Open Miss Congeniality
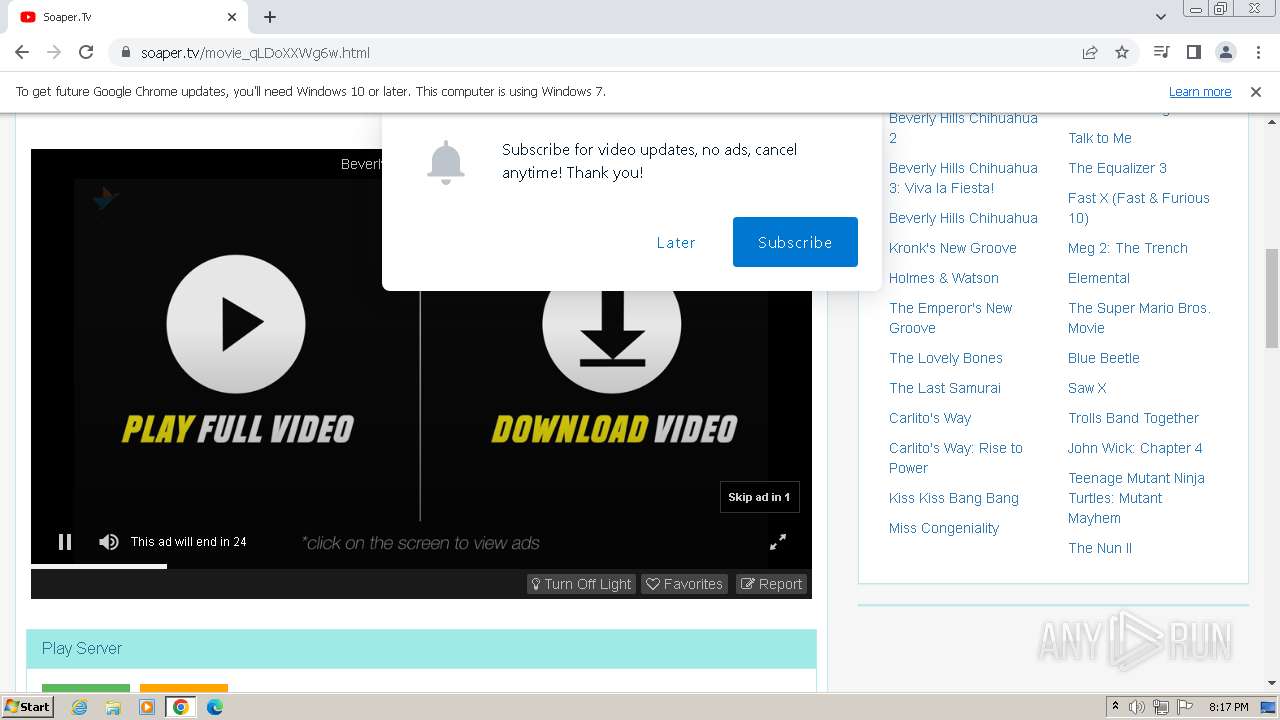 tap(944, 528)
